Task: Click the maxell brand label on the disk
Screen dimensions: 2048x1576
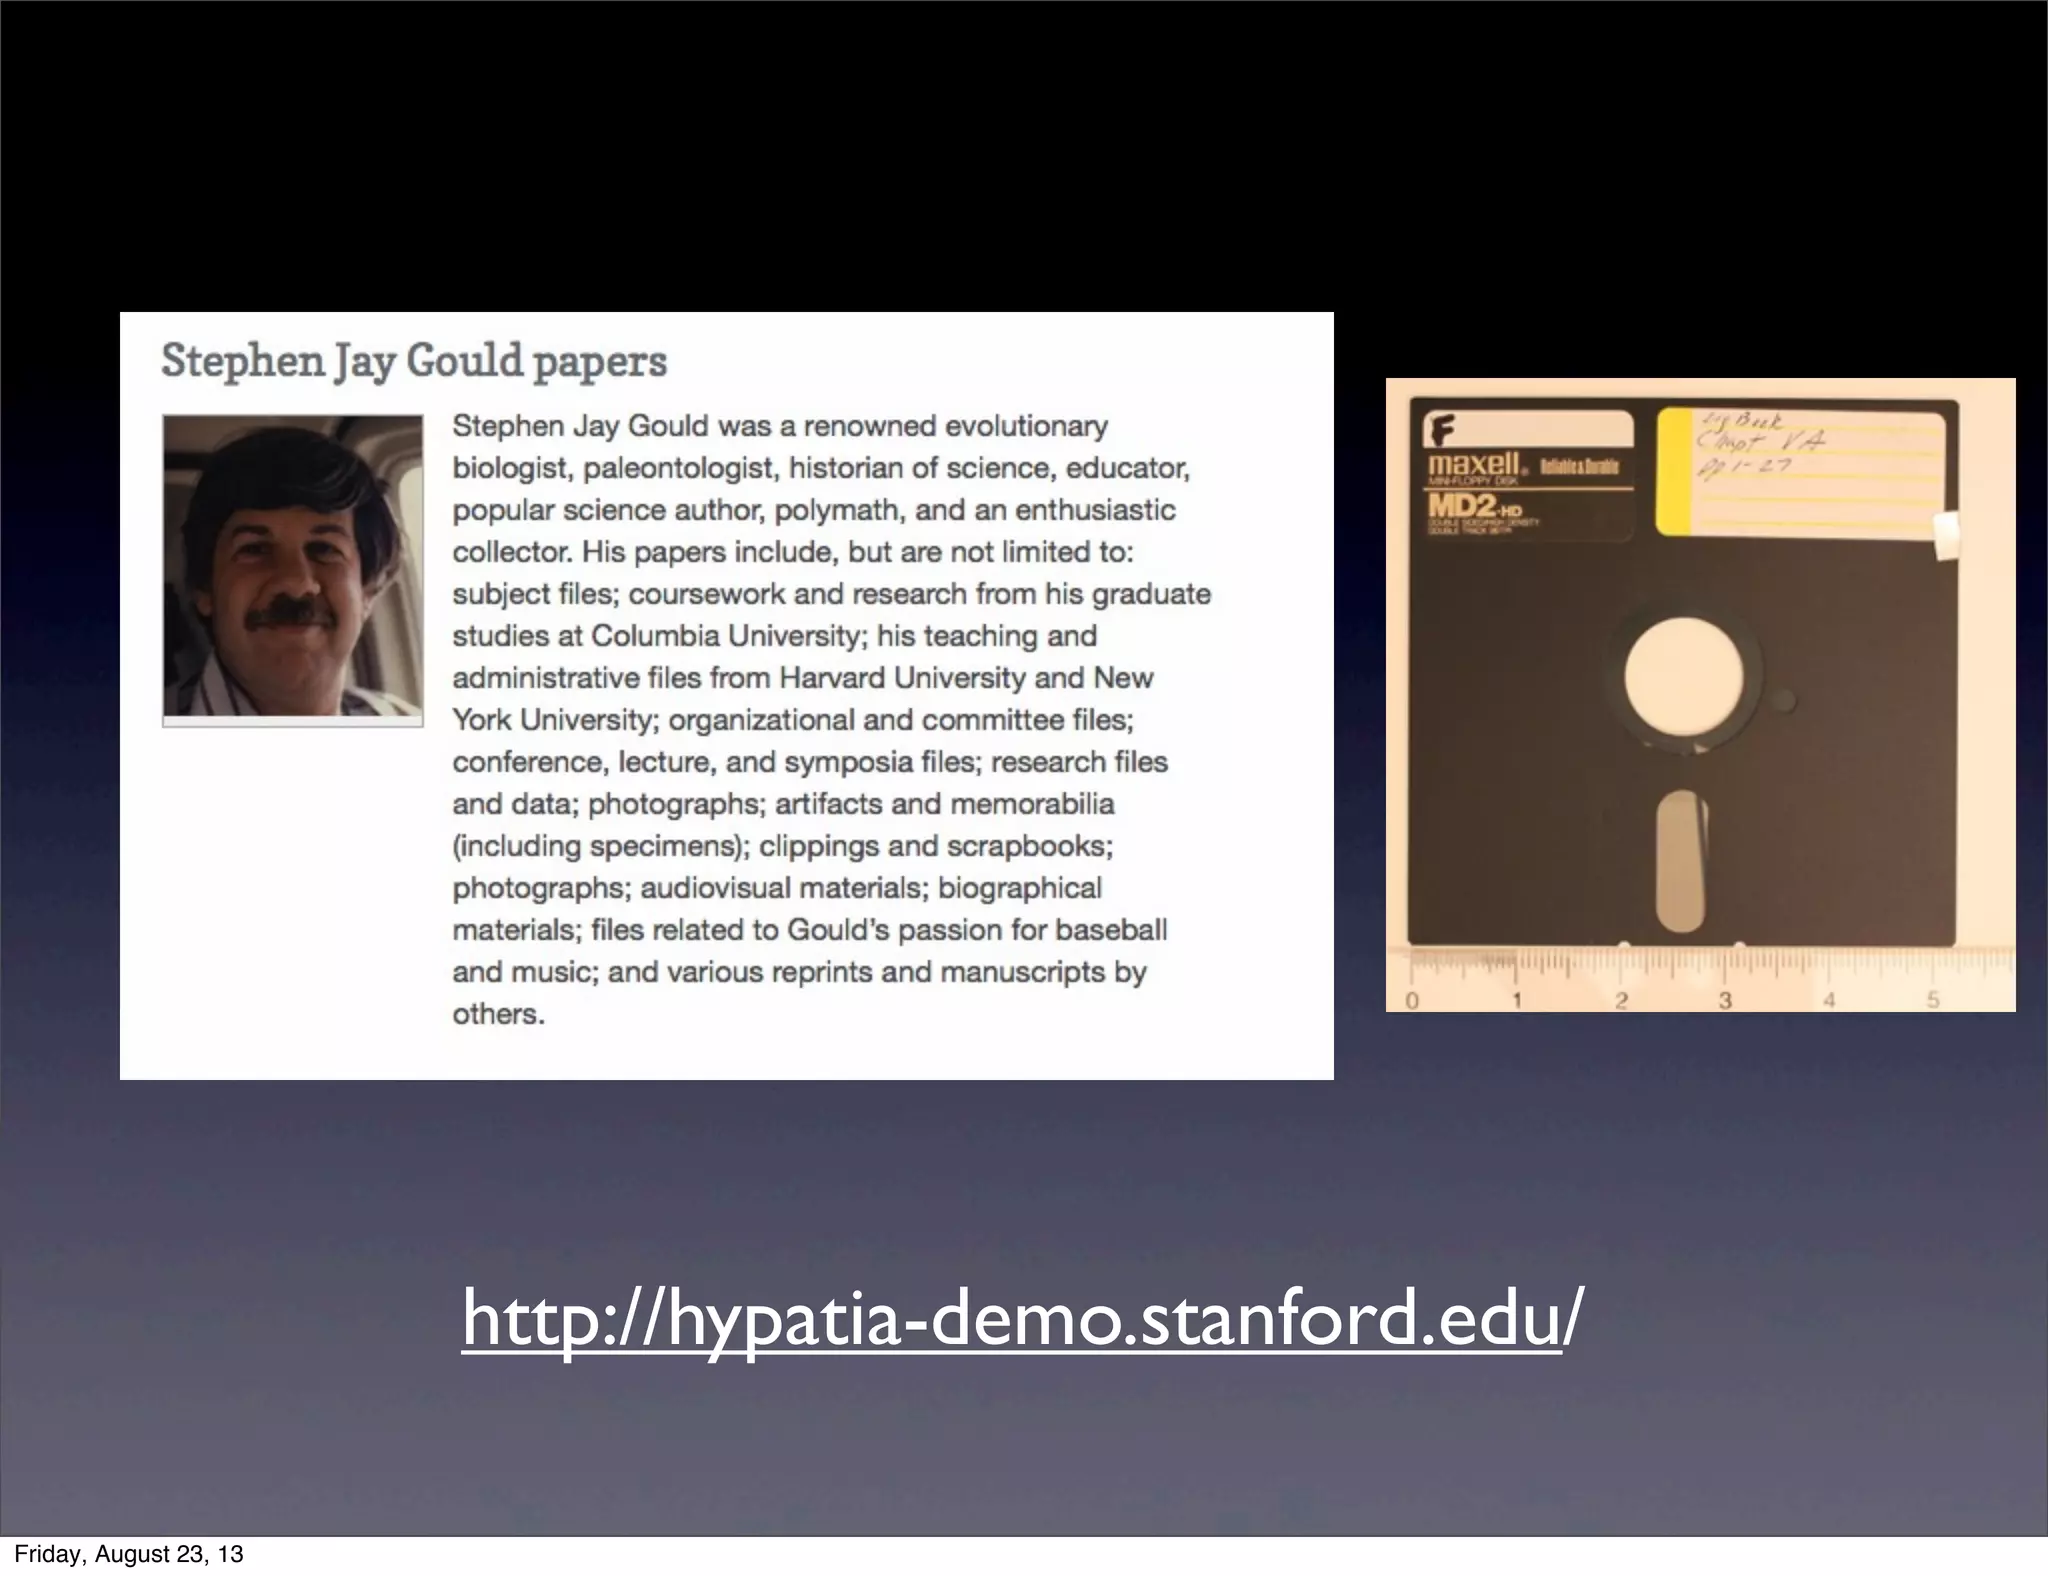Action: click(x=1474, y=465)
